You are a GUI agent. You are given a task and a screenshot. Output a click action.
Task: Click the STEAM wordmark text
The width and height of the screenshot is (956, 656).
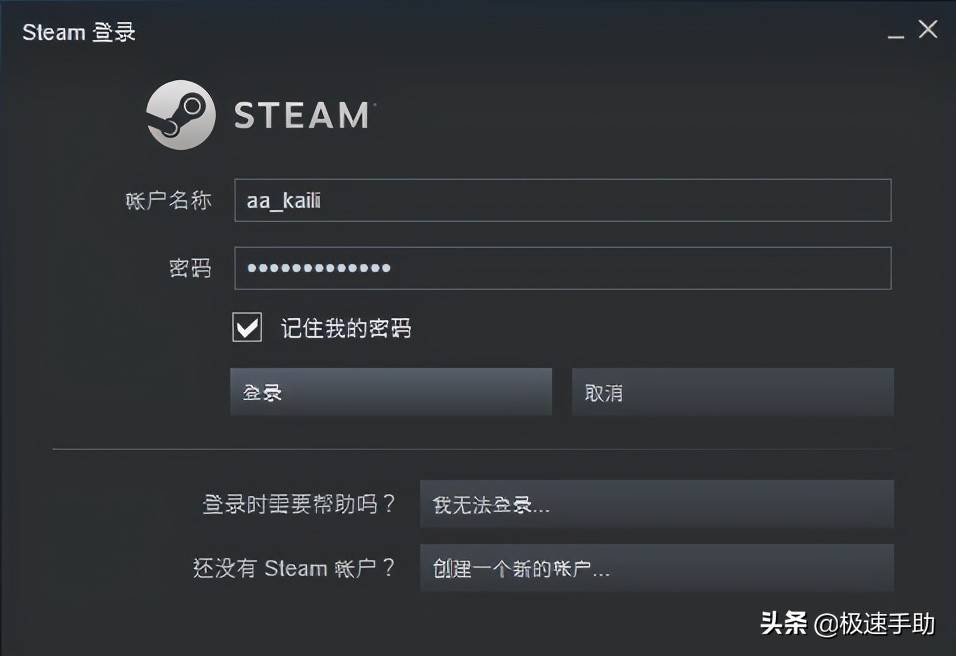click(x=302, y=116)
